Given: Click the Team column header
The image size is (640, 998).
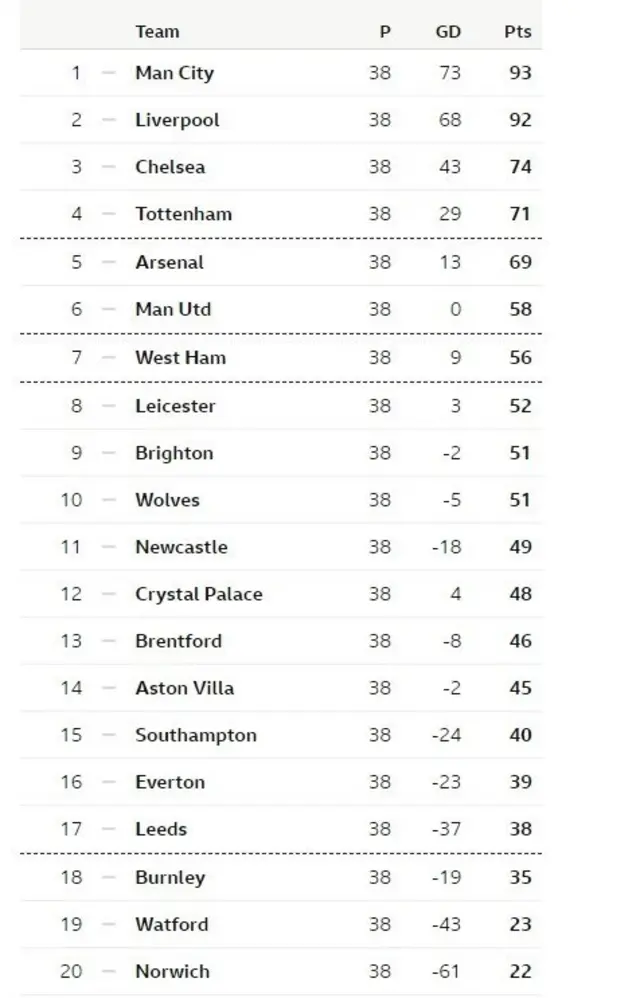Looking at the screenshot, I should (157, 32).
